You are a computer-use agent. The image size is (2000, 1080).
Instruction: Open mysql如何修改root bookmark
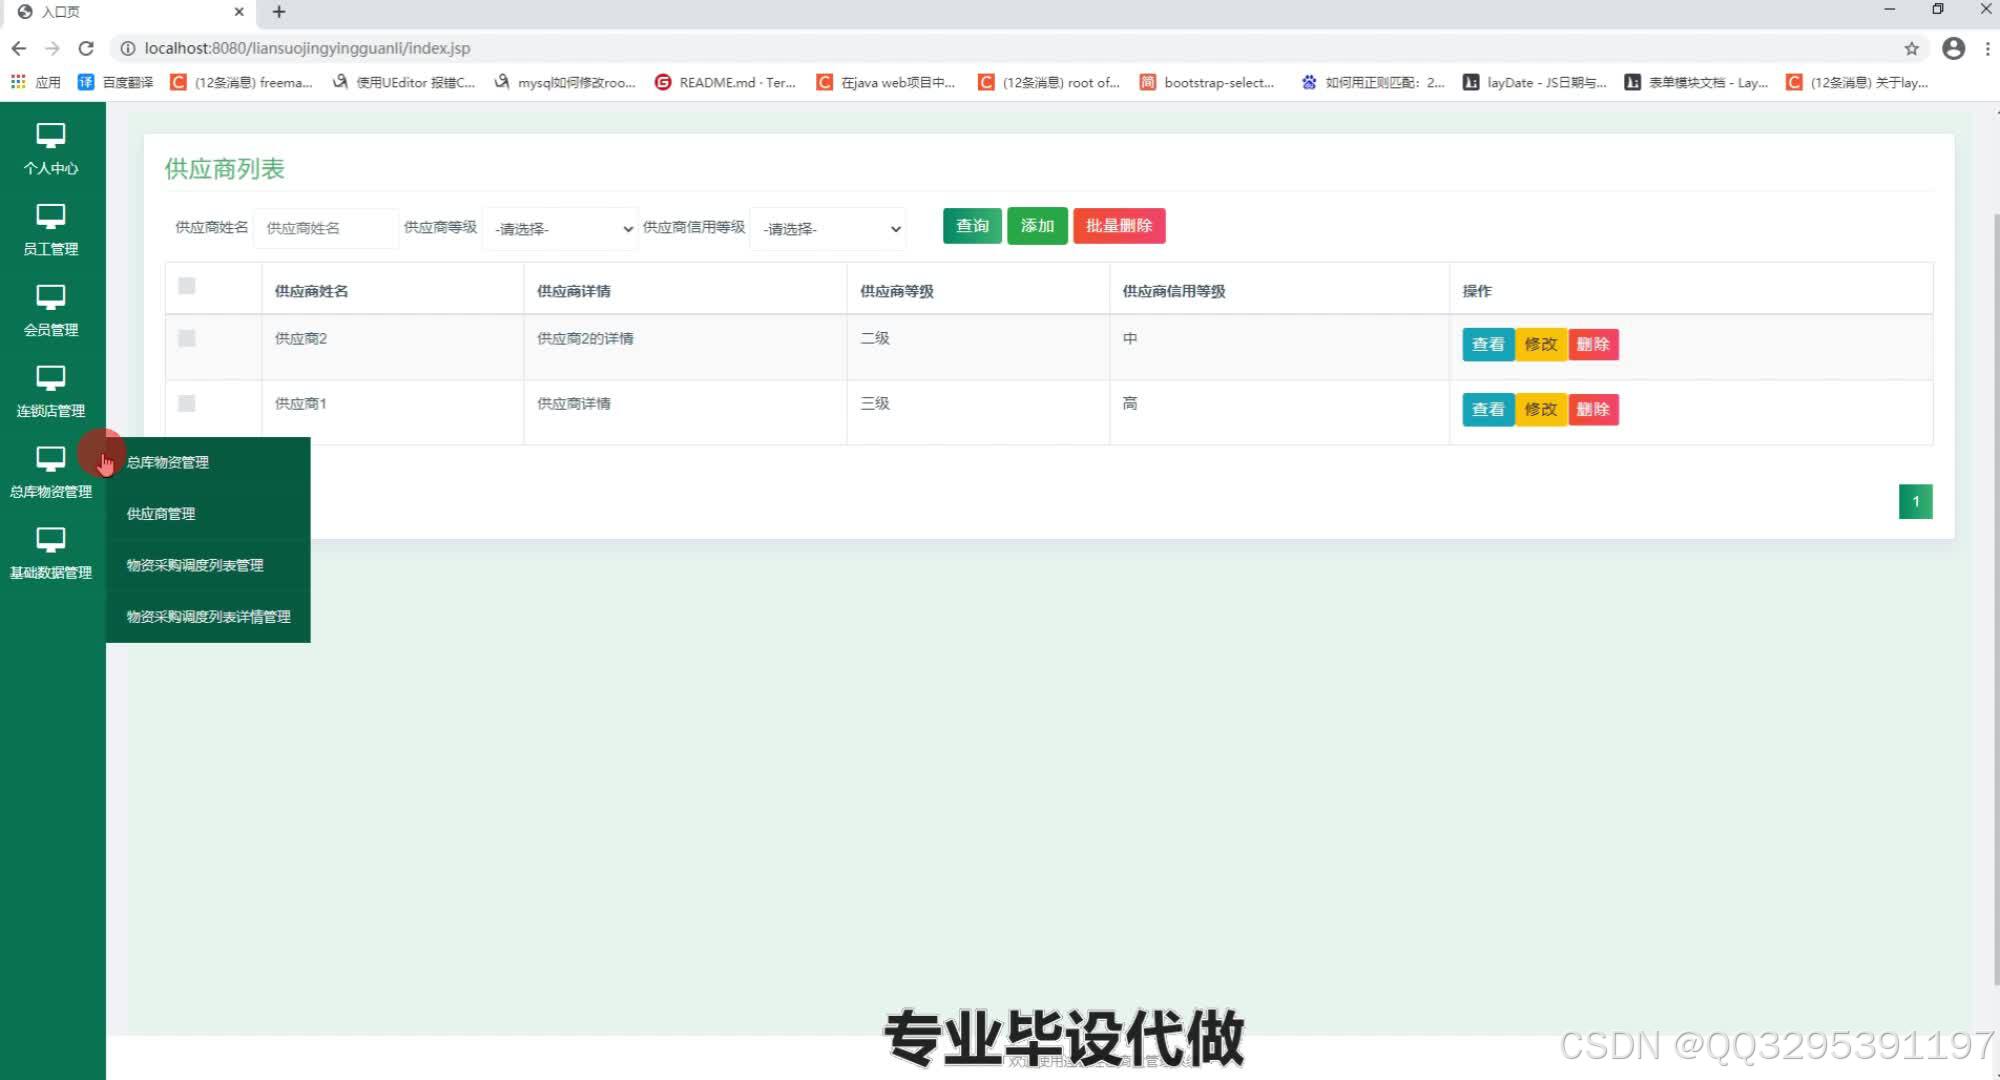pyautogui.click(x=565, y=82)
